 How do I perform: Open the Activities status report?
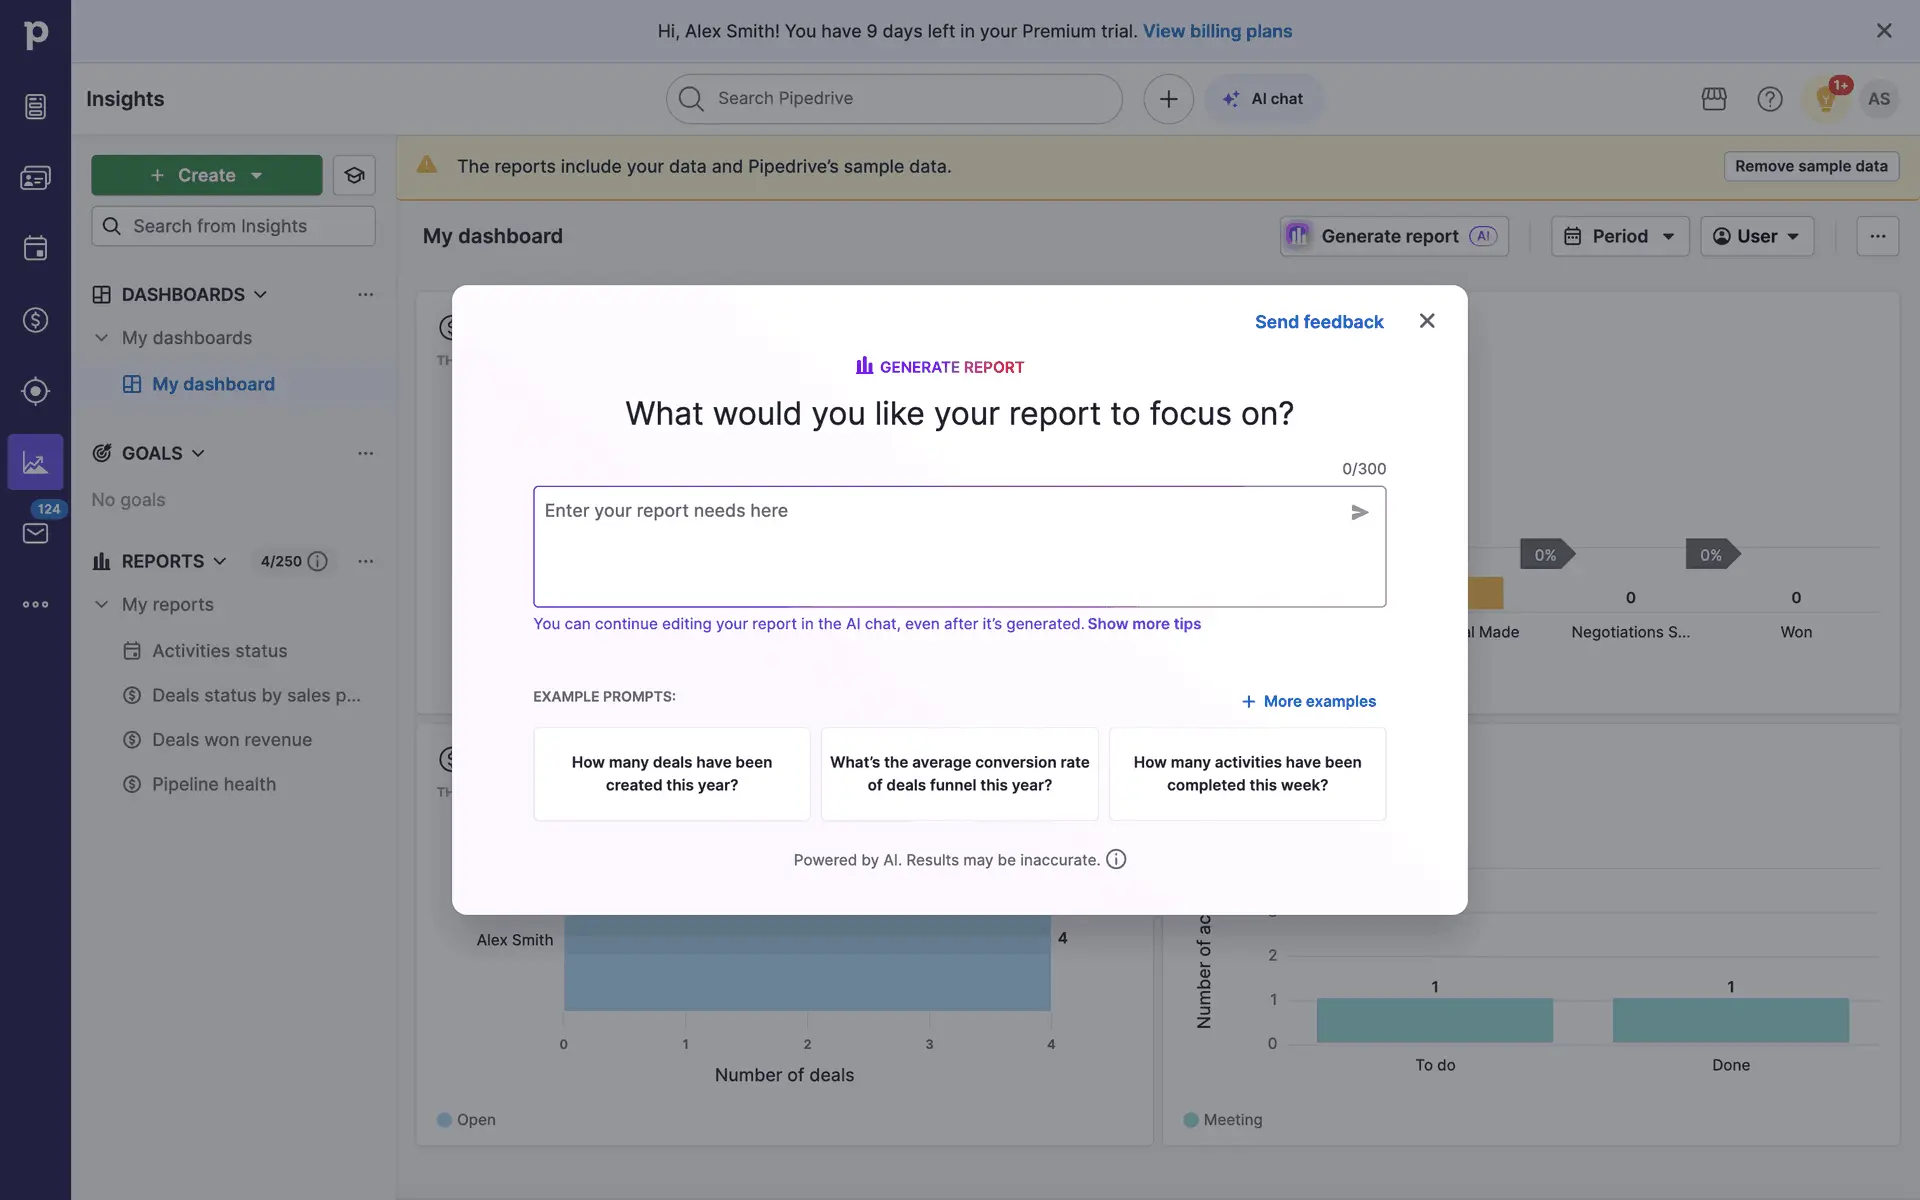pos(219,651)
